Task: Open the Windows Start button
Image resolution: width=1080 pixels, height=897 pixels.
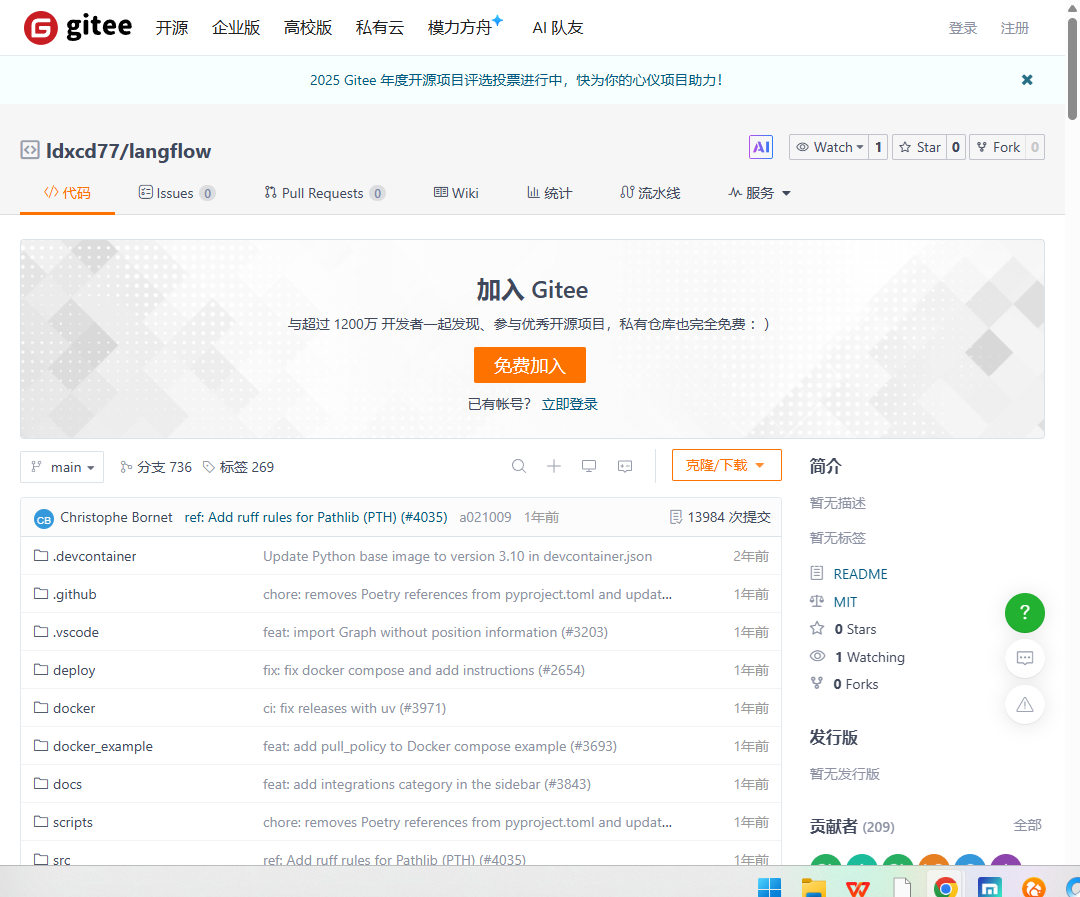Action: (x=769, y=887)
